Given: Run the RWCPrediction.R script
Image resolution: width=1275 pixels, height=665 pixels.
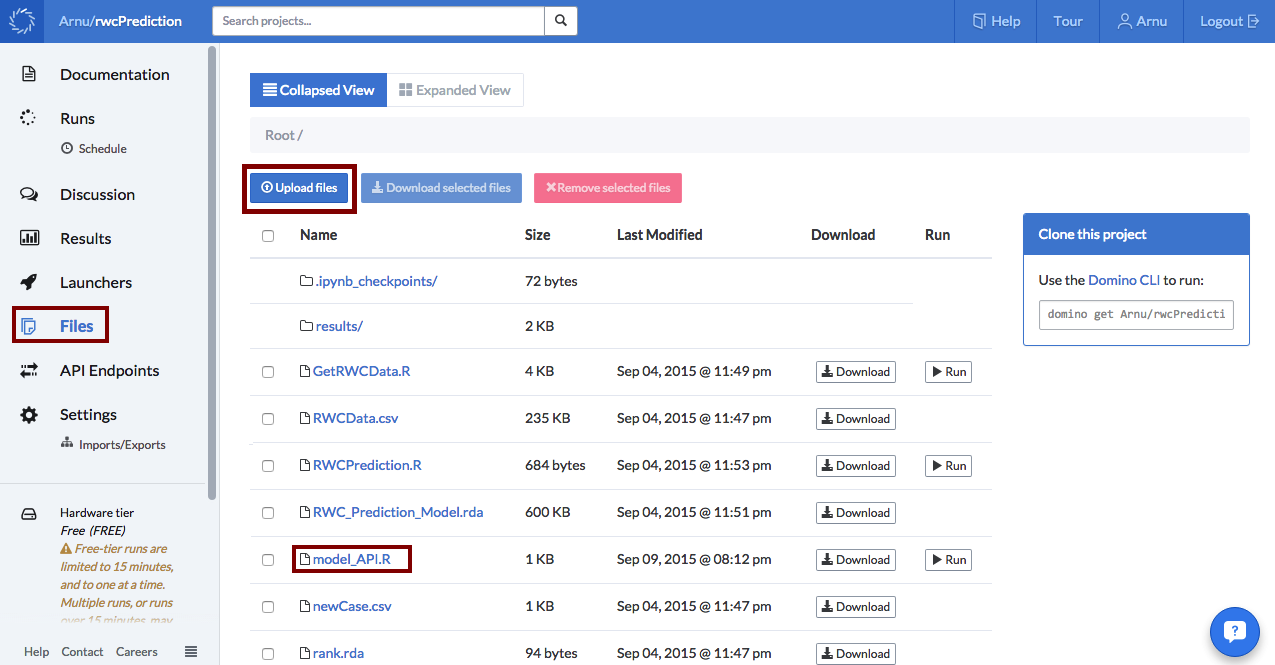Looking at the screenshot, I should tap(946, 465).
